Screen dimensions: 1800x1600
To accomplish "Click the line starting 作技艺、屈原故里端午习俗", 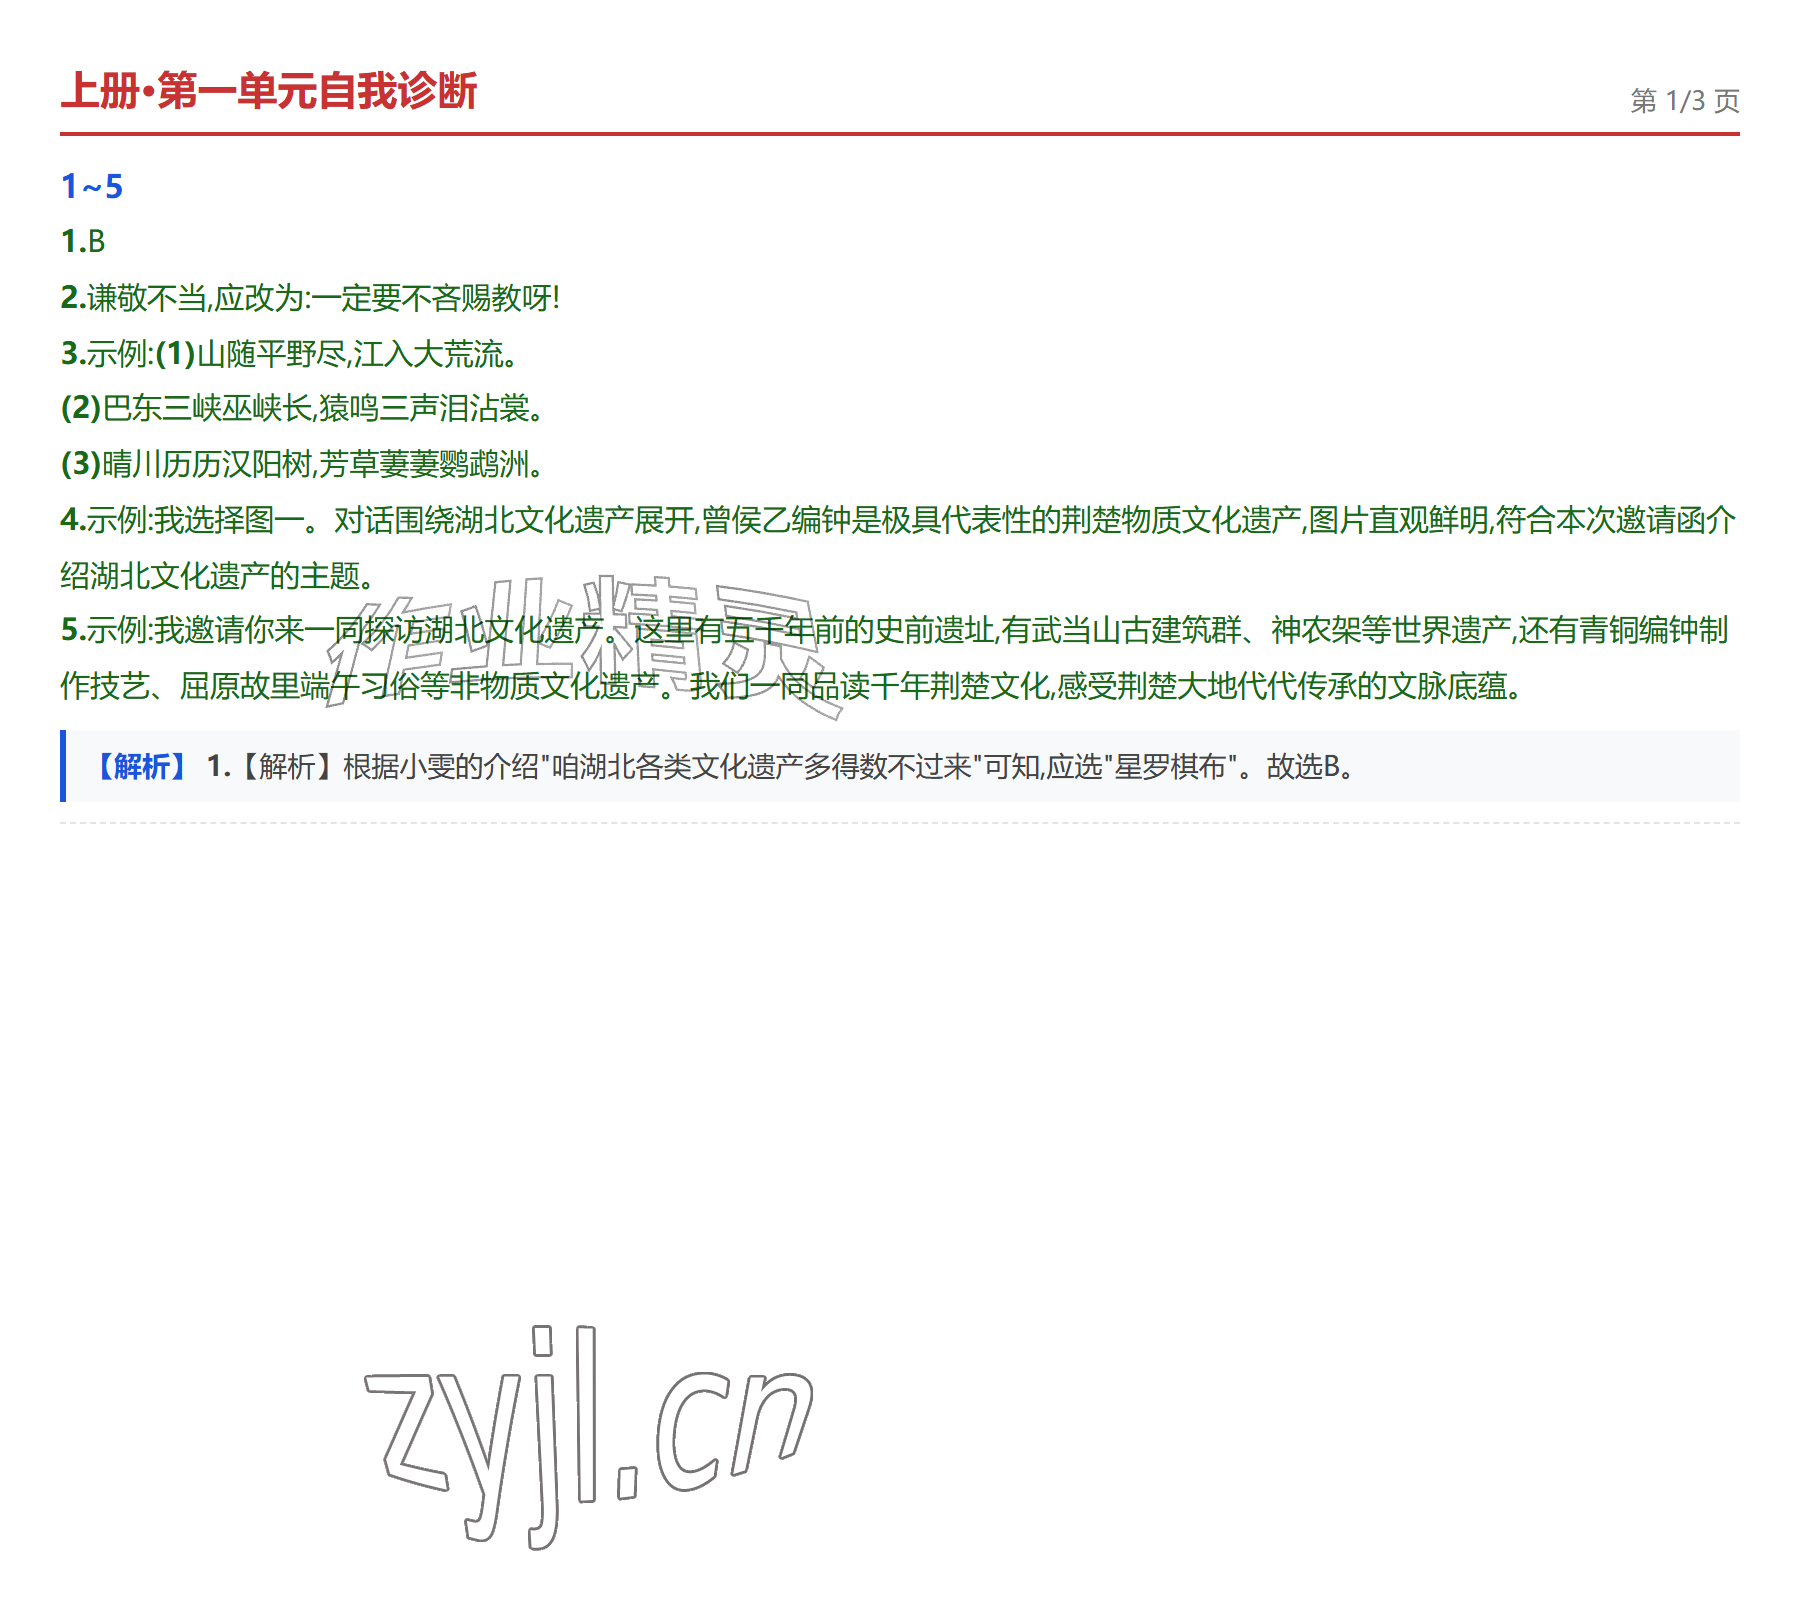I will 792,686.
